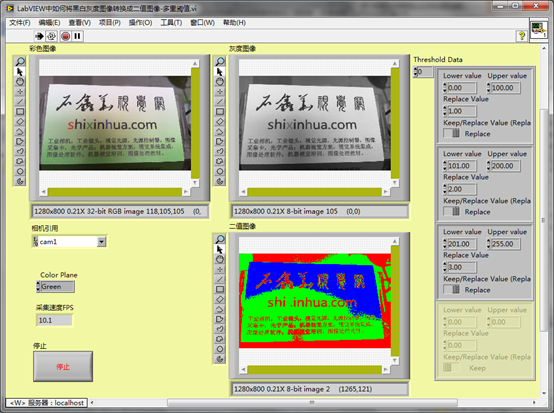Pause execution with the toolbar pause icon
554x413 pixels.
(77, 36)
